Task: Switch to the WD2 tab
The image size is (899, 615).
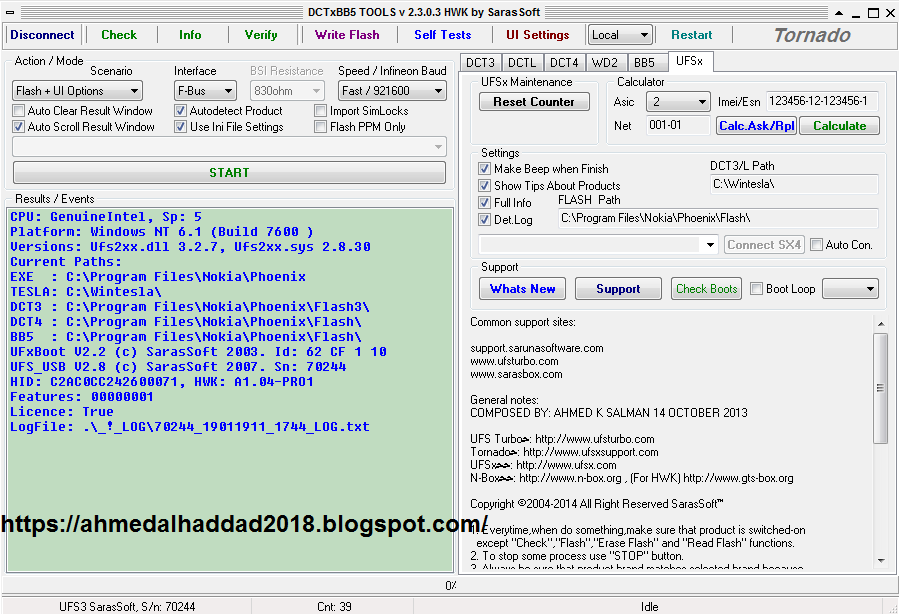Action: [x=605, y=62]
